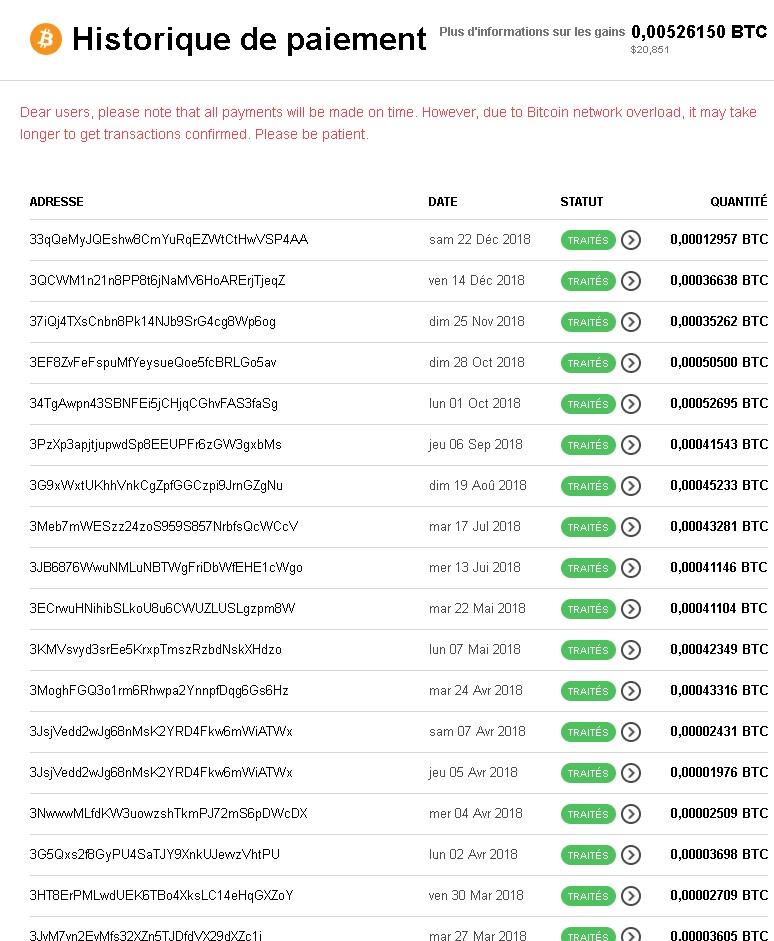774x941 pixels.
Task: Open details arrow for the 01 Oct 2018 payment
Action: coord(631,404)
